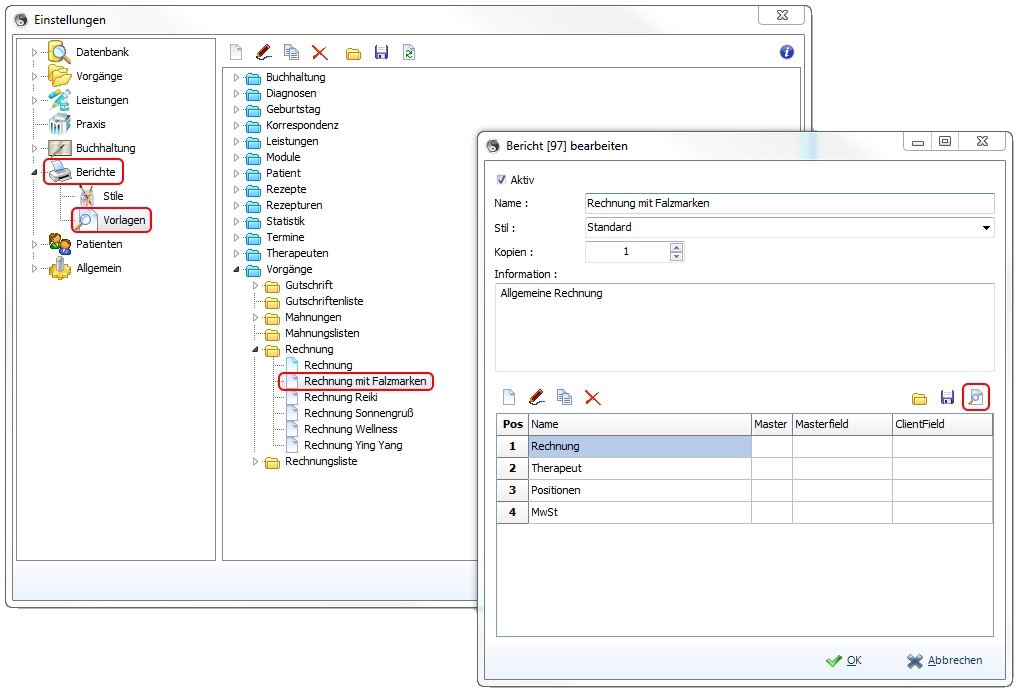Image resolution: width=1018 pixels, height=694 pixels.
Task: Click the Name input field
Action: point(789,203)
